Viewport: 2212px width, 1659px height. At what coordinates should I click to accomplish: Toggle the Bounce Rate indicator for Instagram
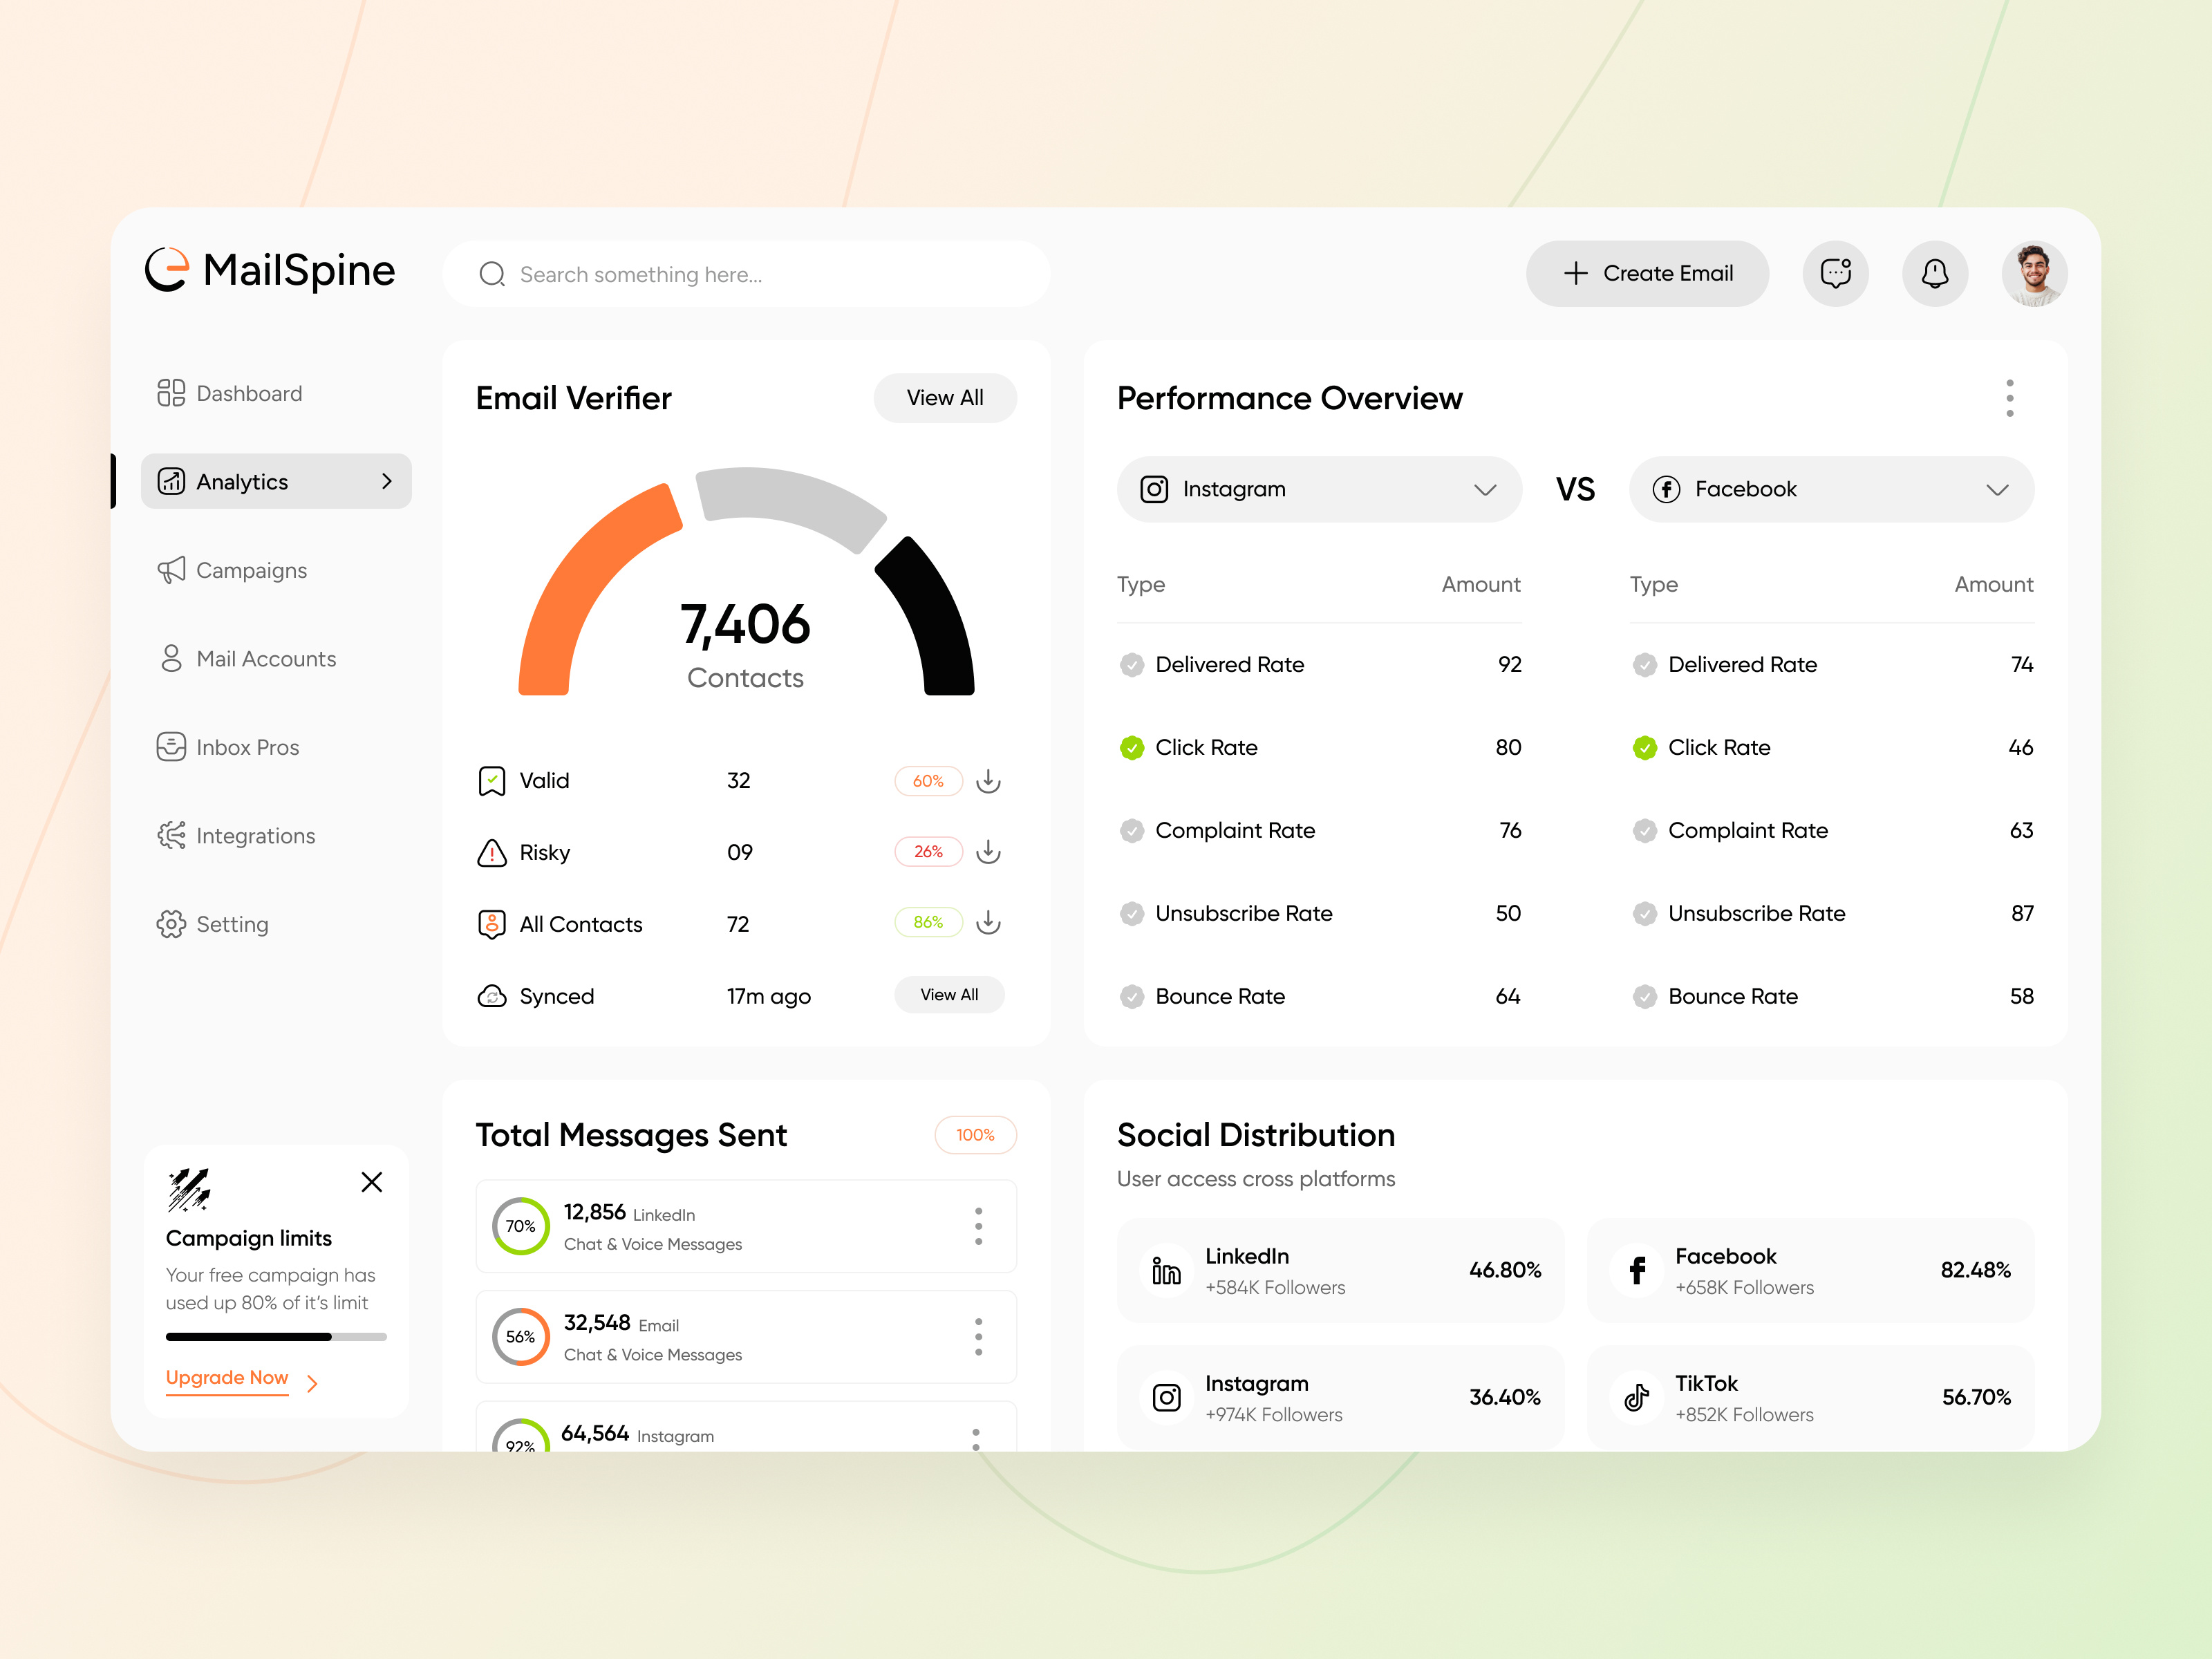[x=1131, y=996]
